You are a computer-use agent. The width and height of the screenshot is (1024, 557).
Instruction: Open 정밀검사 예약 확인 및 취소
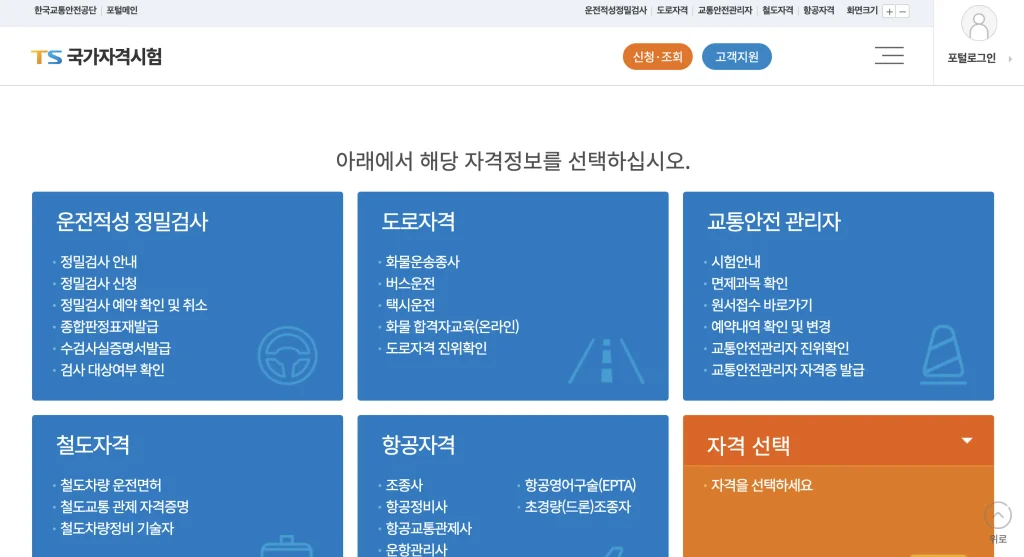tap(133, 305)
